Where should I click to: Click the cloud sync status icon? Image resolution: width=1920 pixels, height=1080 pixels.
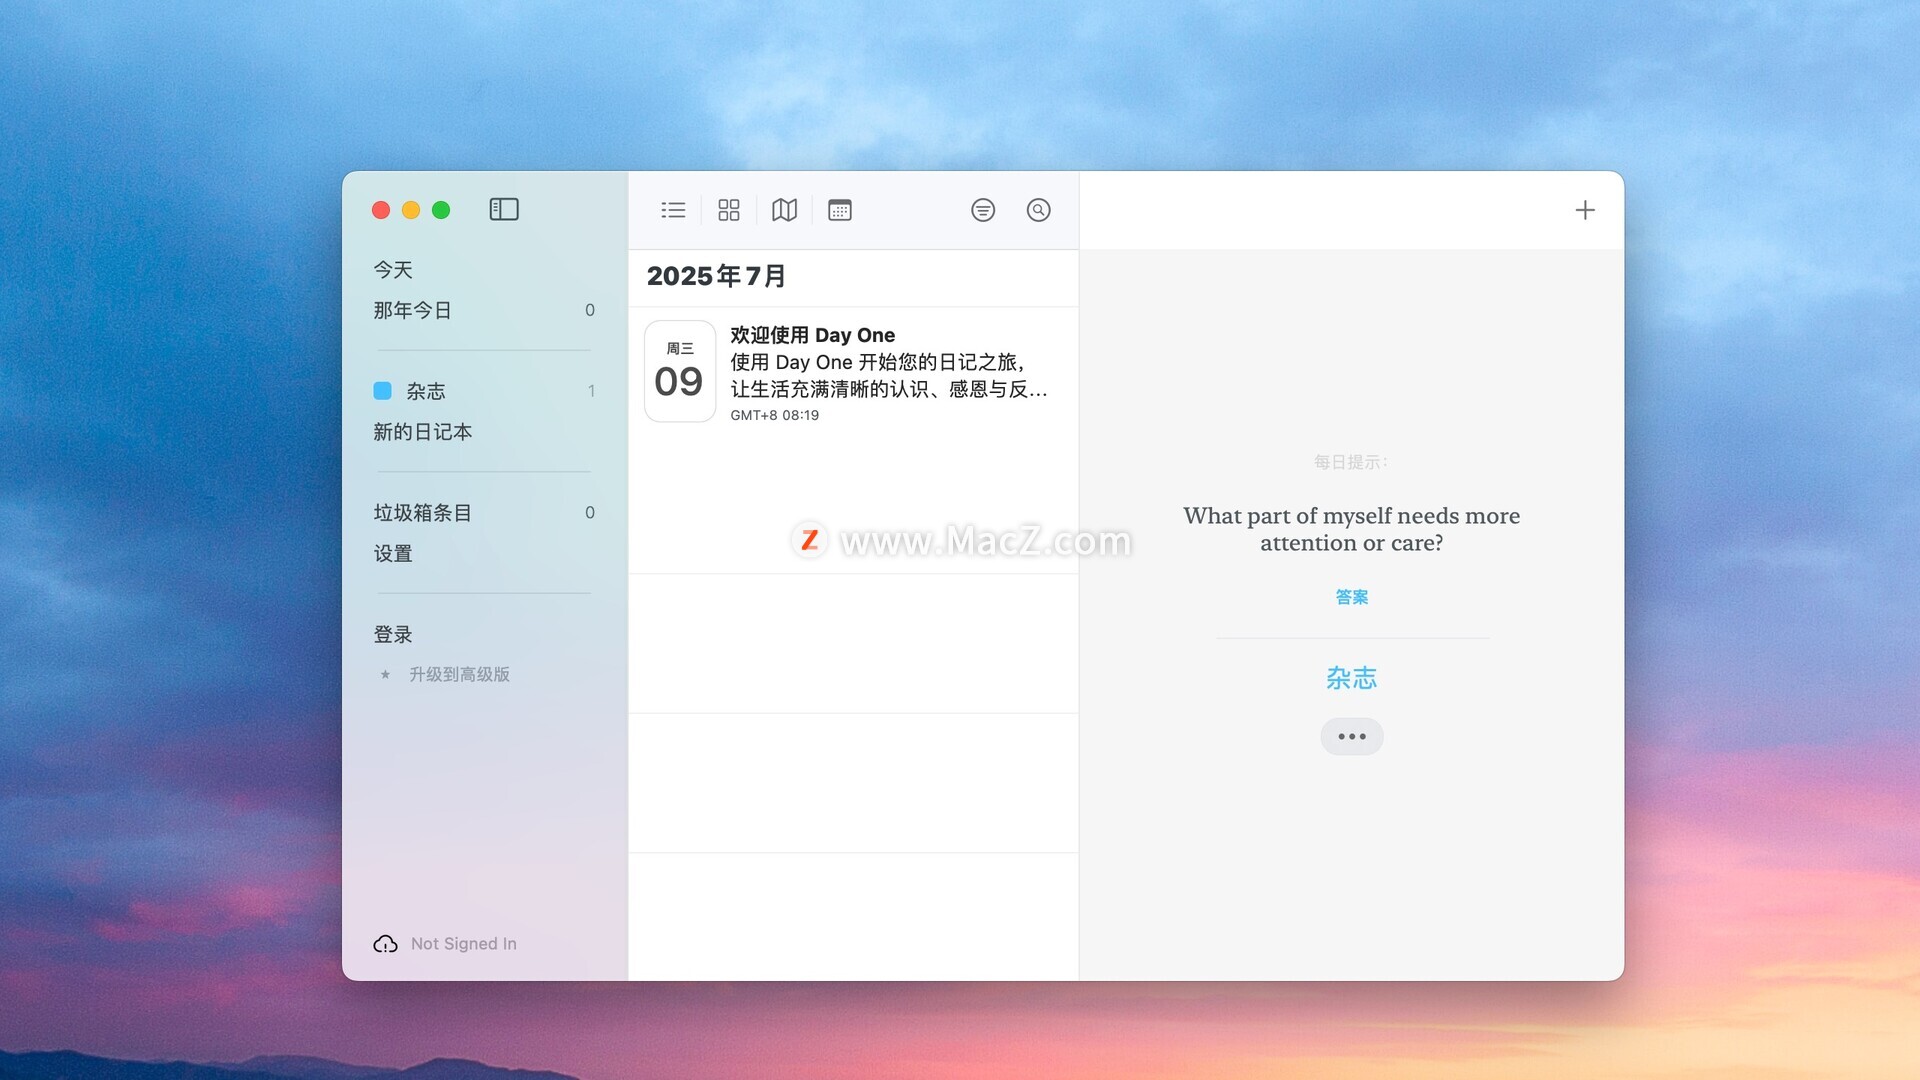coord(385,944)
